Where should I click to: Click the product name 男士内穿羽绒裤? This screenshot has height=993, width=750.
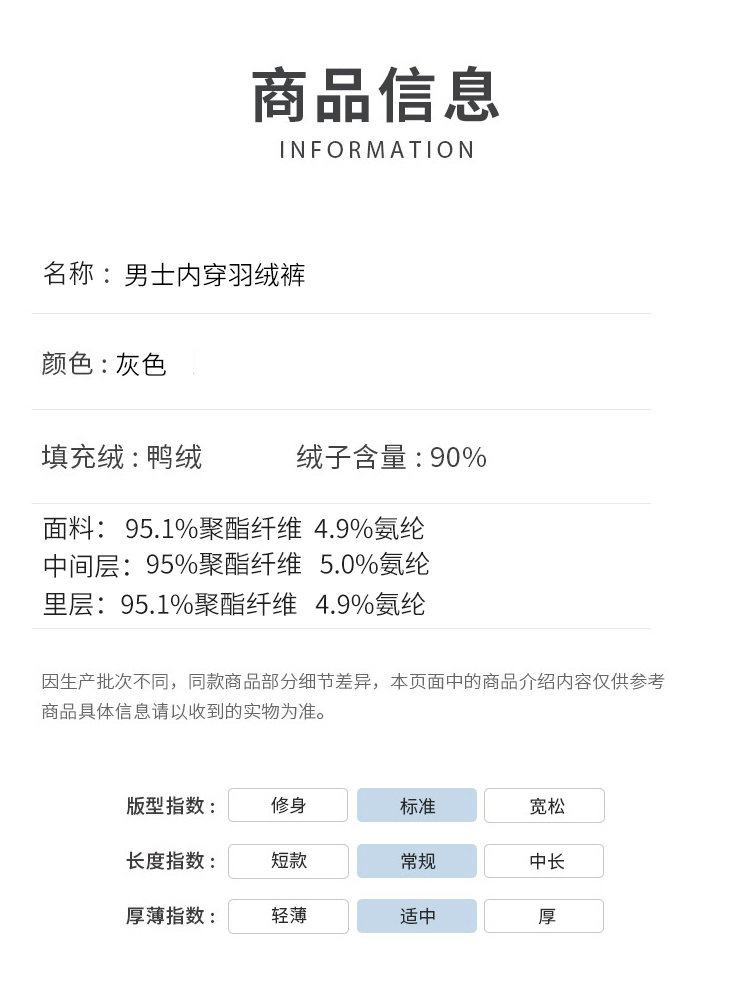click(214, 275)
